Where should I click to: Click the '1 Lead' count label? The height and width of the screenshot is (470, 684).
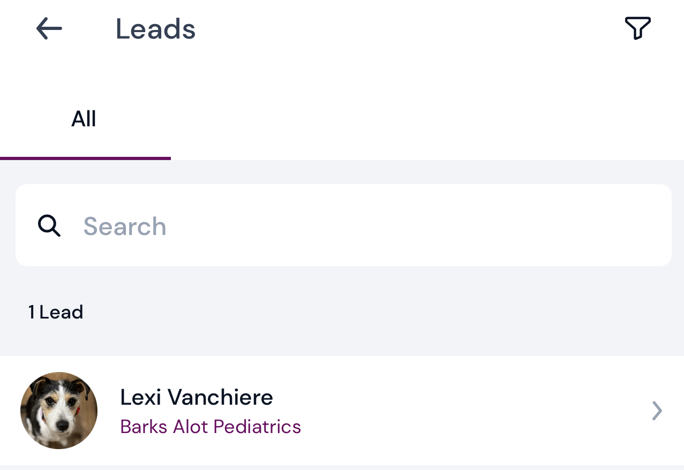(56, 312)
